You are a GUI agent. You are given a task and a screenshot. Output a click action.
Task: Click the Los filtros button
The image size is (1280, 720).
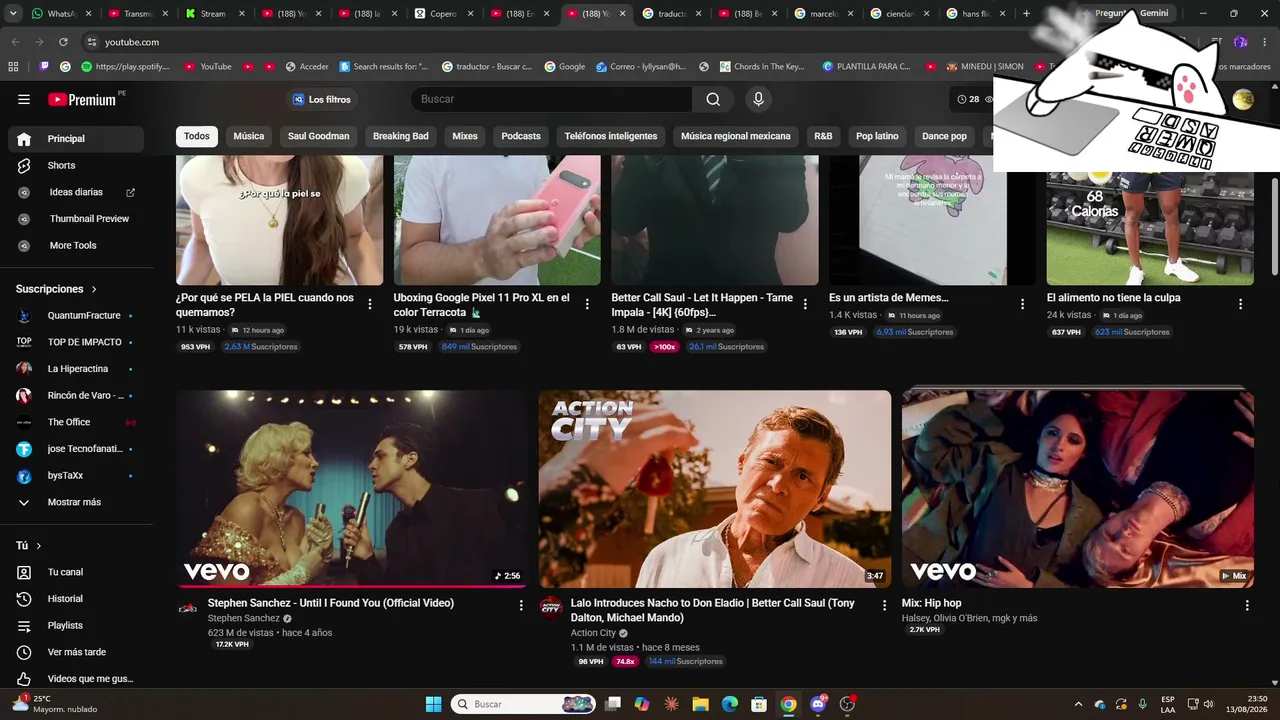(x=322, y=99)
